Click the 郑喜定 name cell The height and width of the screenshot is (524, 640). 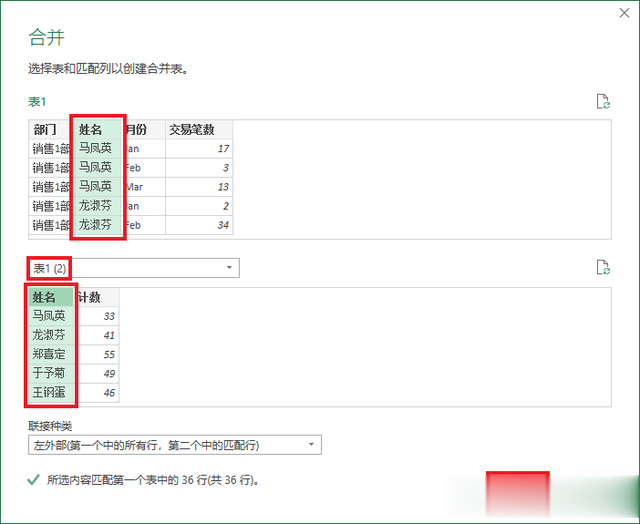(x=51, y=354)
